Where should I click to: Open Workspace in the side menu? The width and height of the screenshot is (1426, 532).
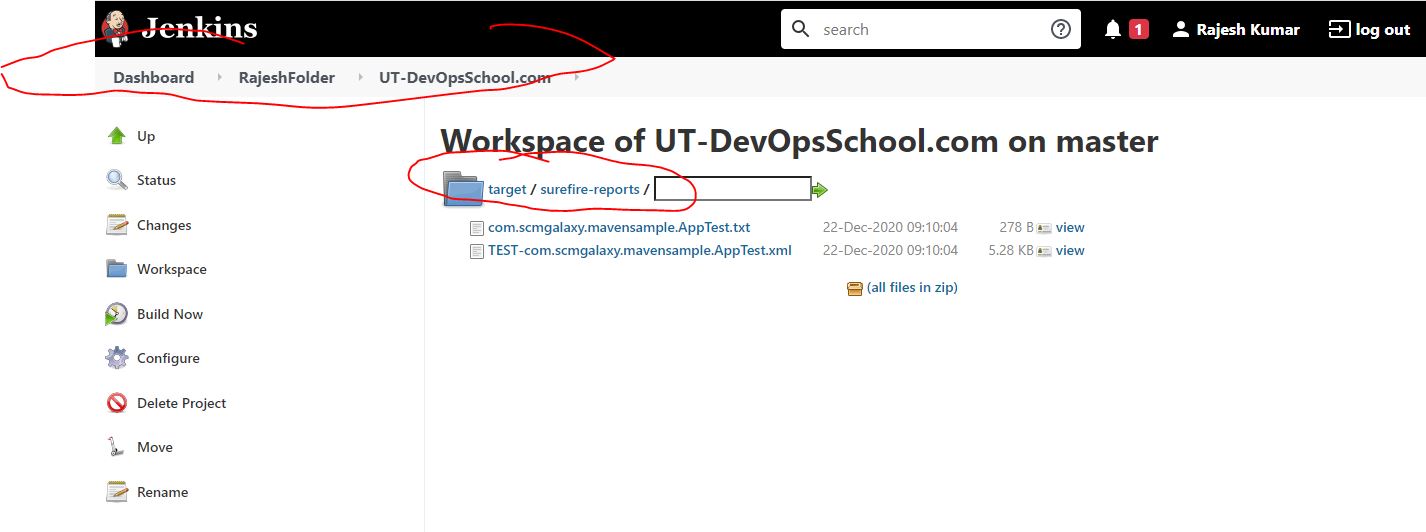(x=171, y=269)
